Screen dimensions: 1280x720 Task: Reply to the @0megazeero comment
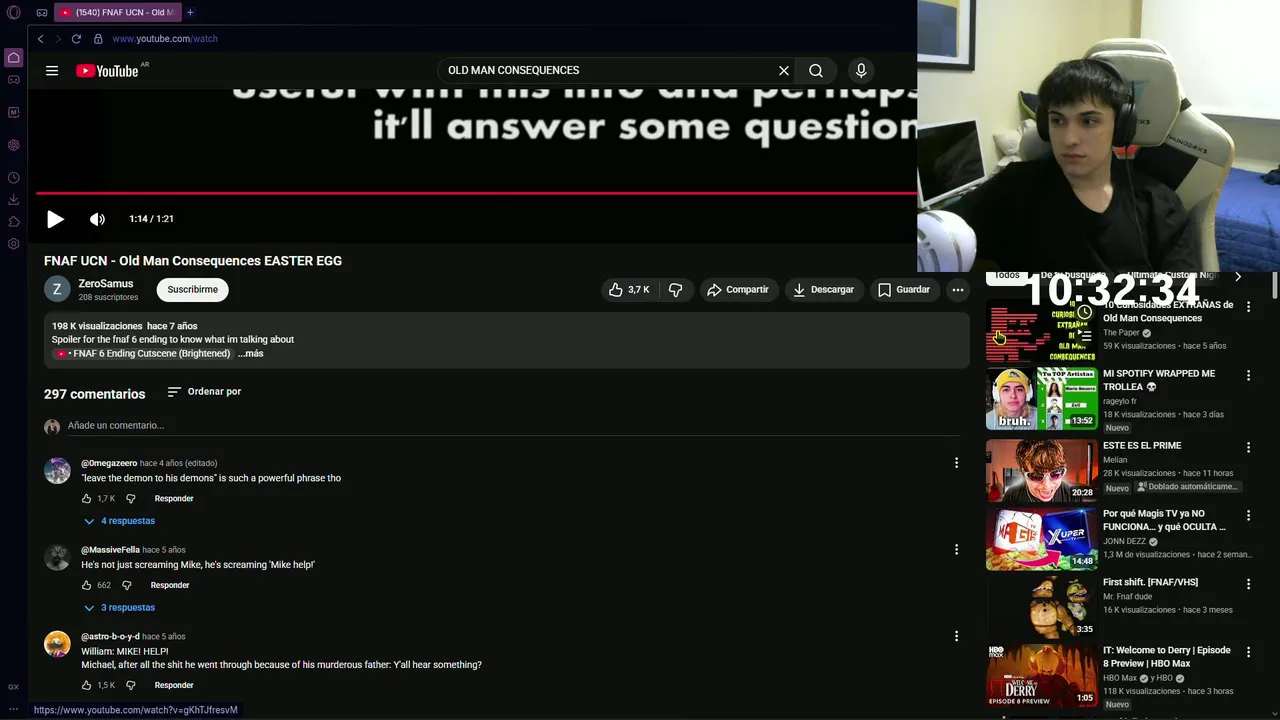174,498
